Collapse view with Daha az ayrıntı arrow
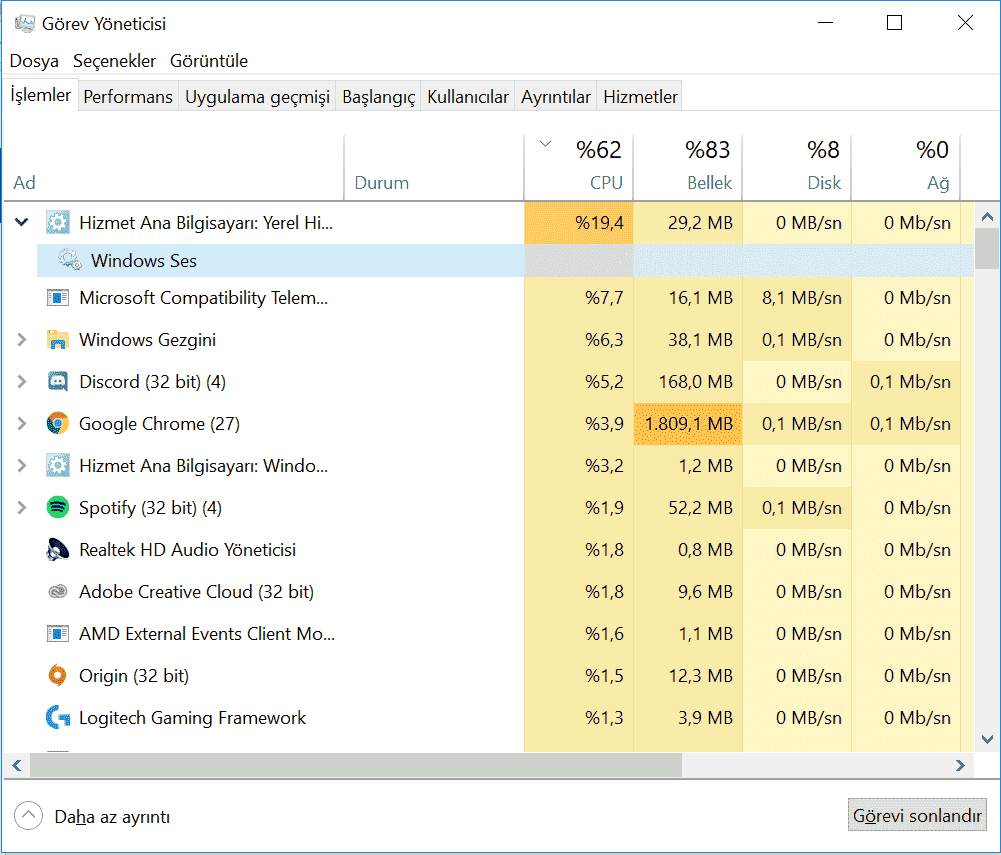This screenshot has width=1001, height=855. [x=28, y=815]
